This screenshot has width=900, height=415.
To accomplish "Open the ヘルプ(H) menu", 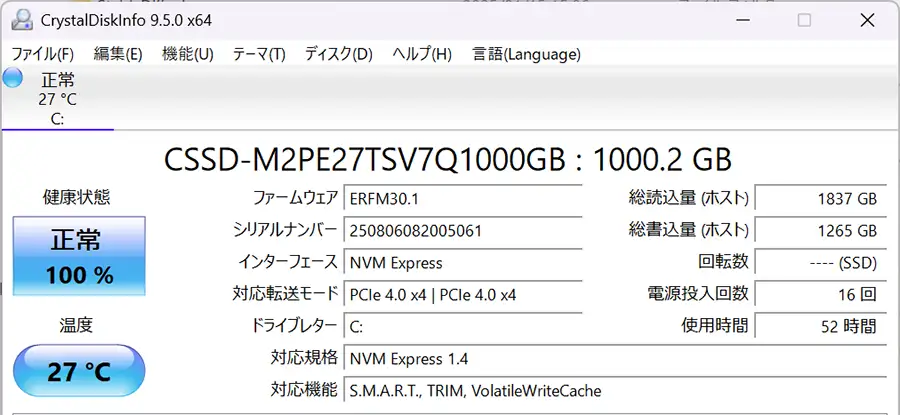I will tap(422, 55).
